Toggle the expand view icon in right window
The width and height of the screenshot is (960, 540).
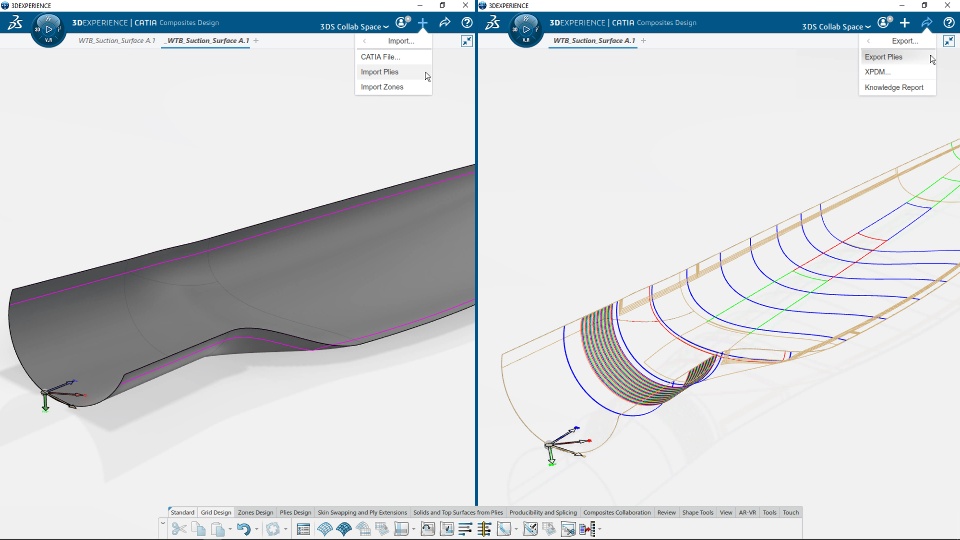coord(948,41)
